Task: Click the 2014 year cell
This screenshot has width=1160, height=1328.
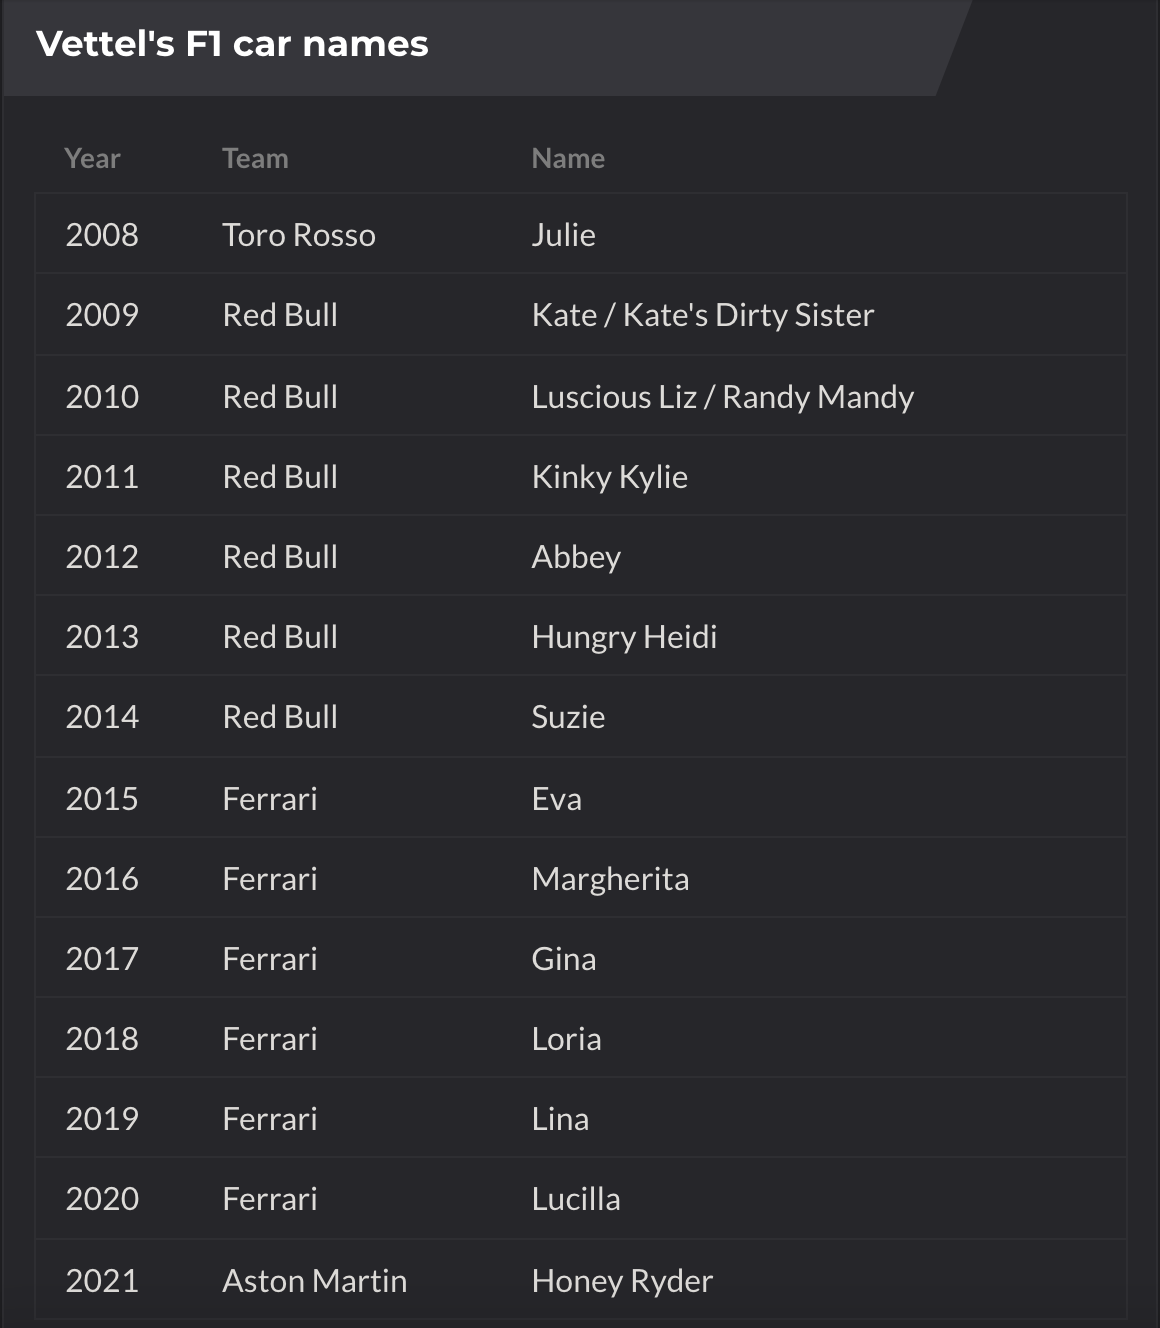Action: (x=102, y=717)
